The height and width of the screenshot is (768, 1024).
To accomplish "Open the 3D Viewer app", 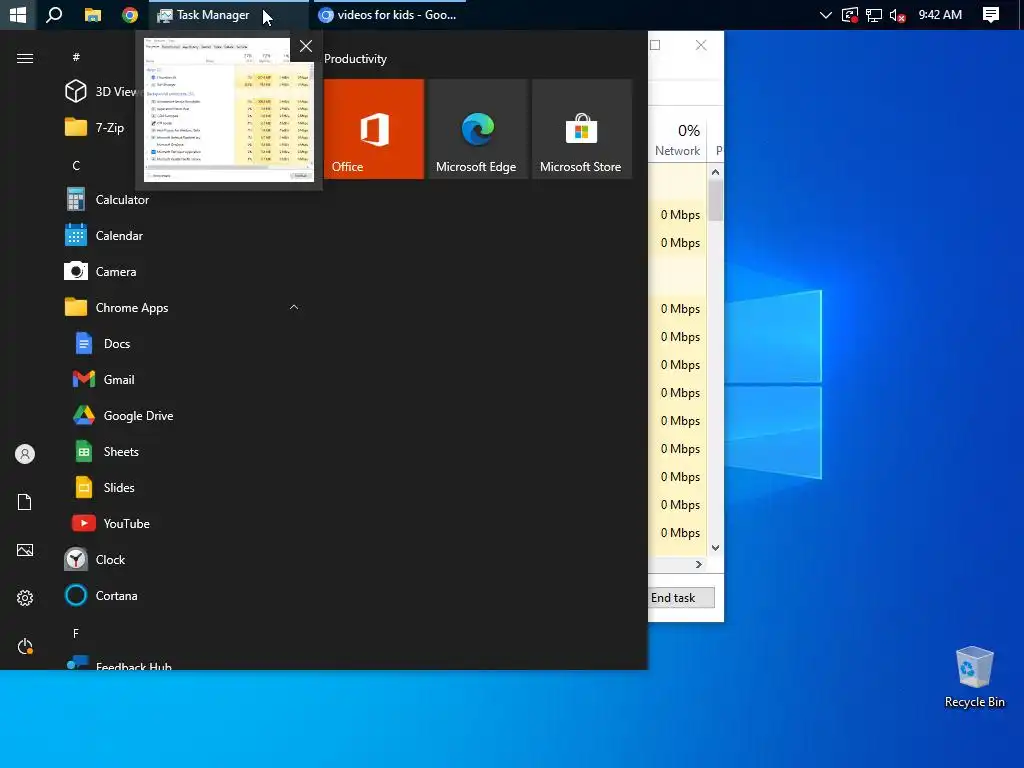I will [x=101, y=91].
